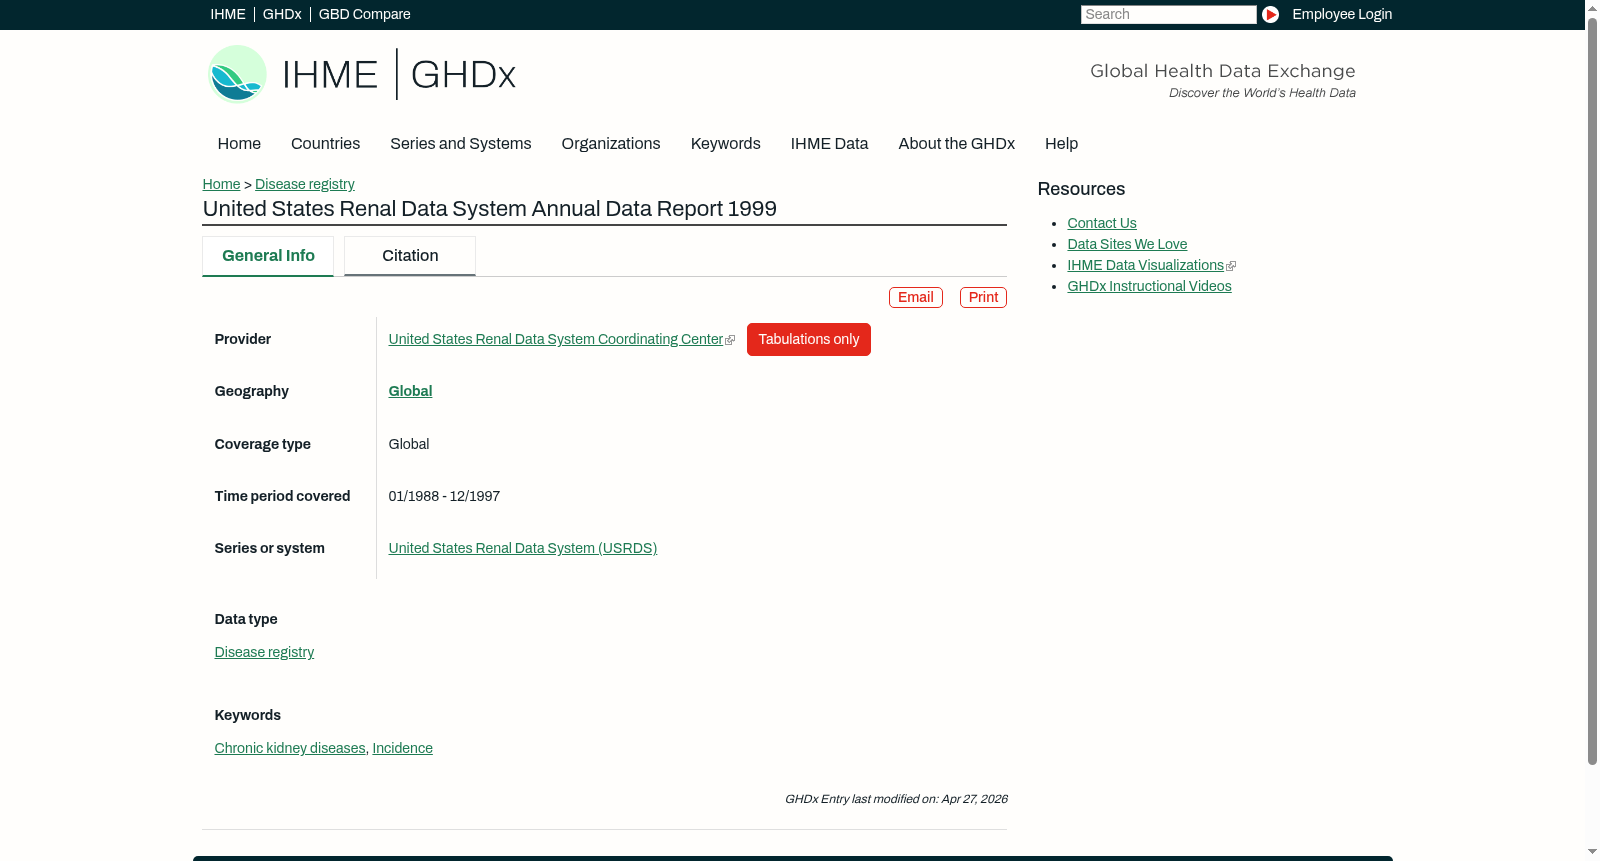Click the Resources heading

(1081, 190)
